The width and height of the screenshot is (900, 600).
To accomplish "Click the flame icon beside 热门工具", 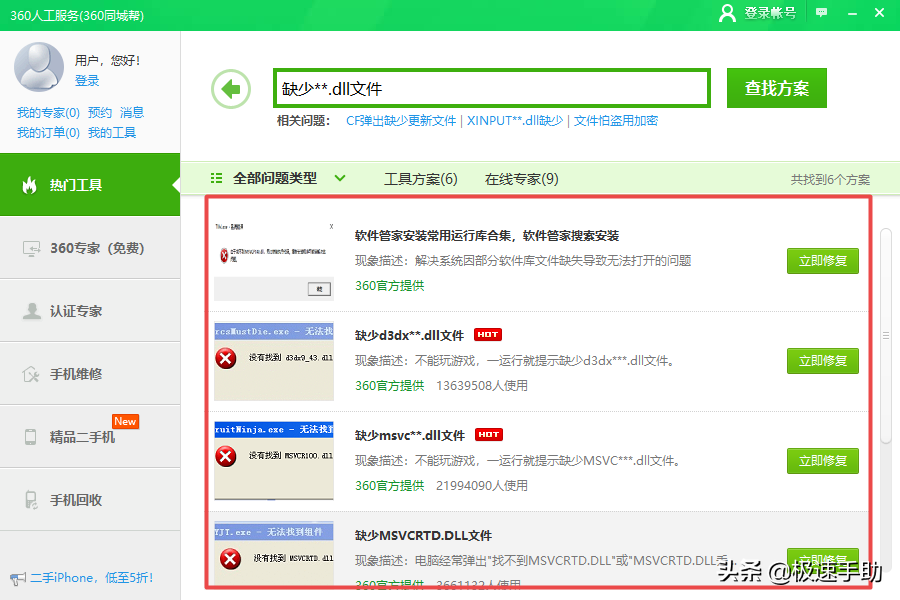I will (x=29, y=185).
